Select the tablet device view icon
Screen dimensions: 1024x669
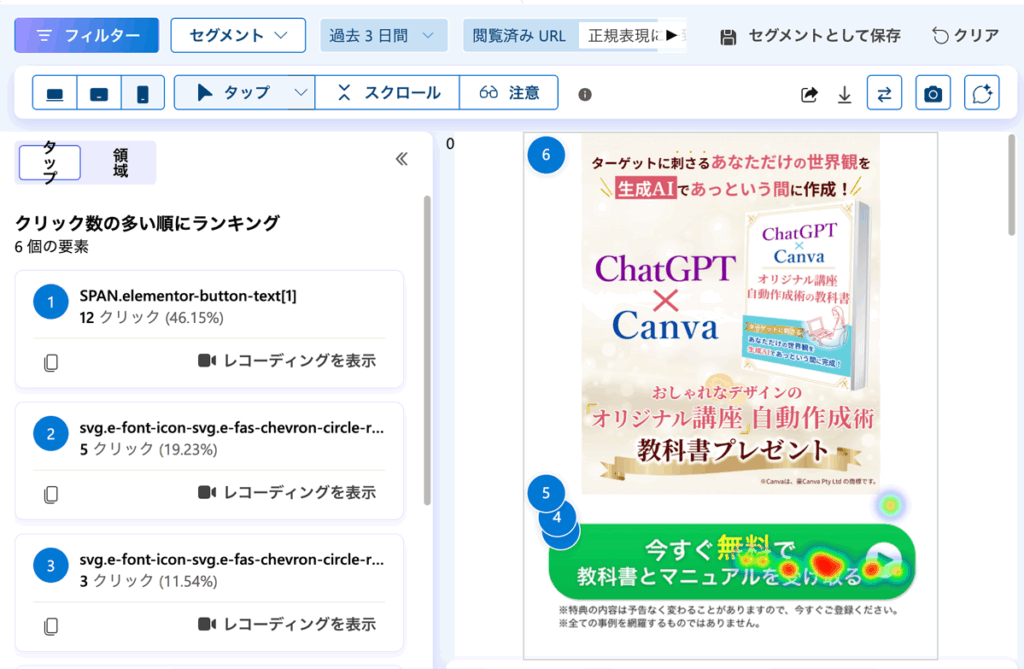99,93
